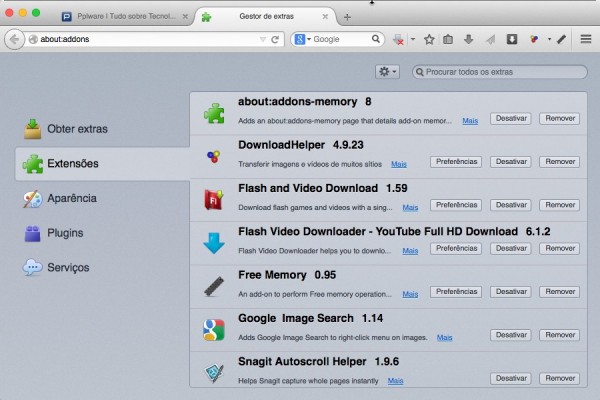Remove Snagit Autoscroll Helper
Image resolution: width=600 pixels, height=400 pixels.
click(560, 378)
